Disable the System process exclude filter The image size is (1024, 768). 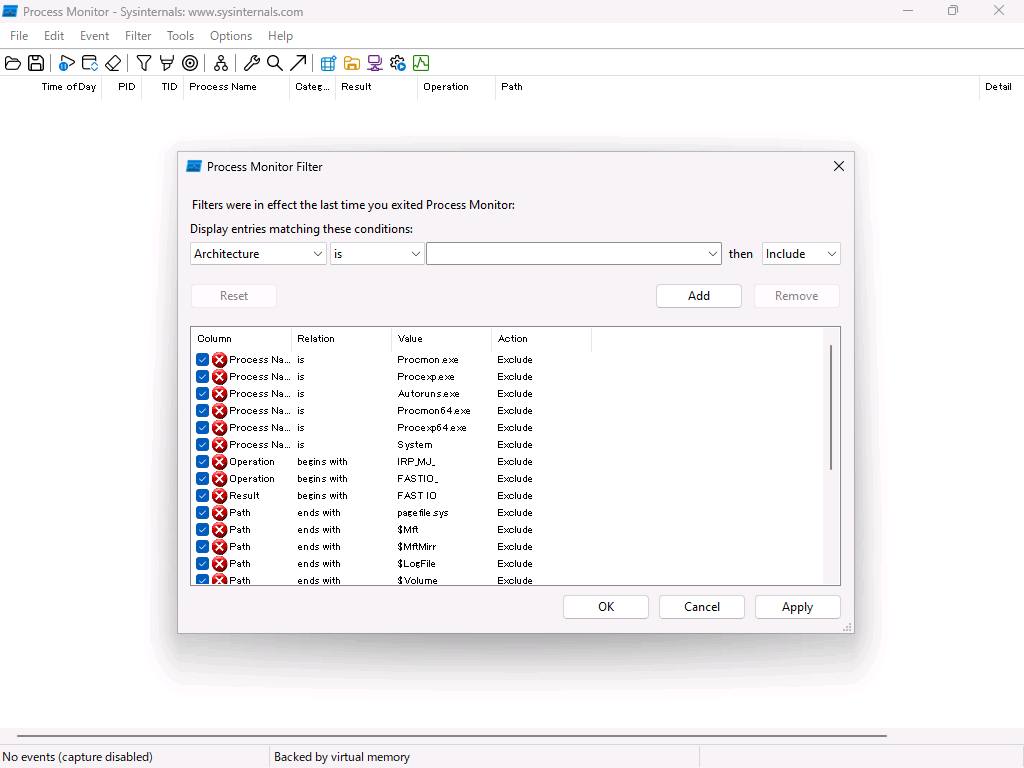click(x=203, y=444)
